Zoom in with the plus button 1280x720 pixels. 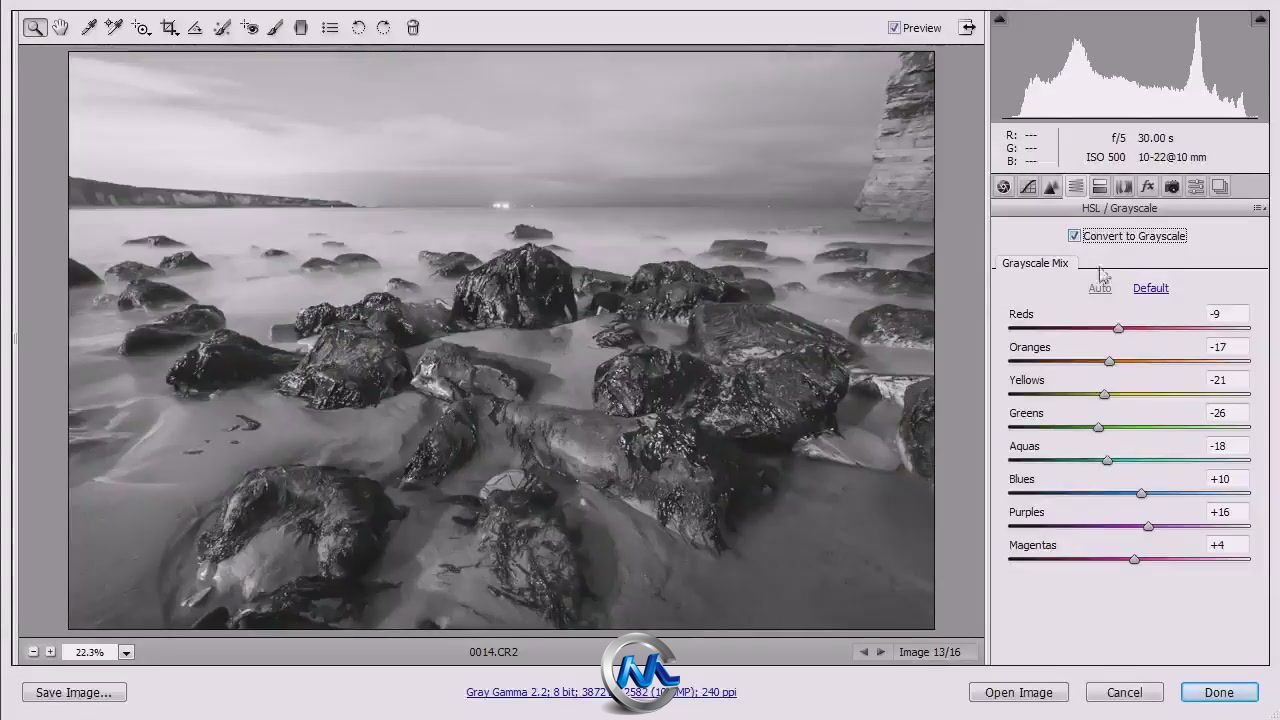pyautogui.click(x=50, y=652)
